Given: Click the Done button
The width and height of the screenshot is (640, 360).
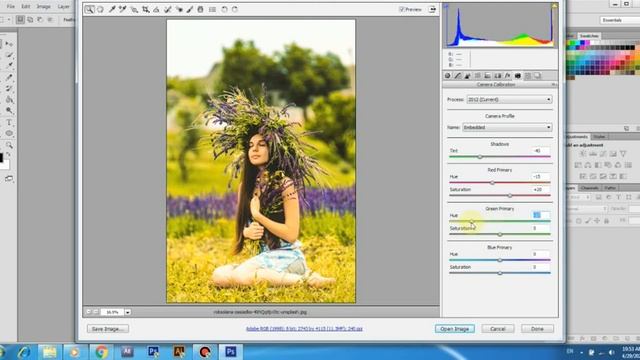Looking at the screenshot, I should coord(537,329).
